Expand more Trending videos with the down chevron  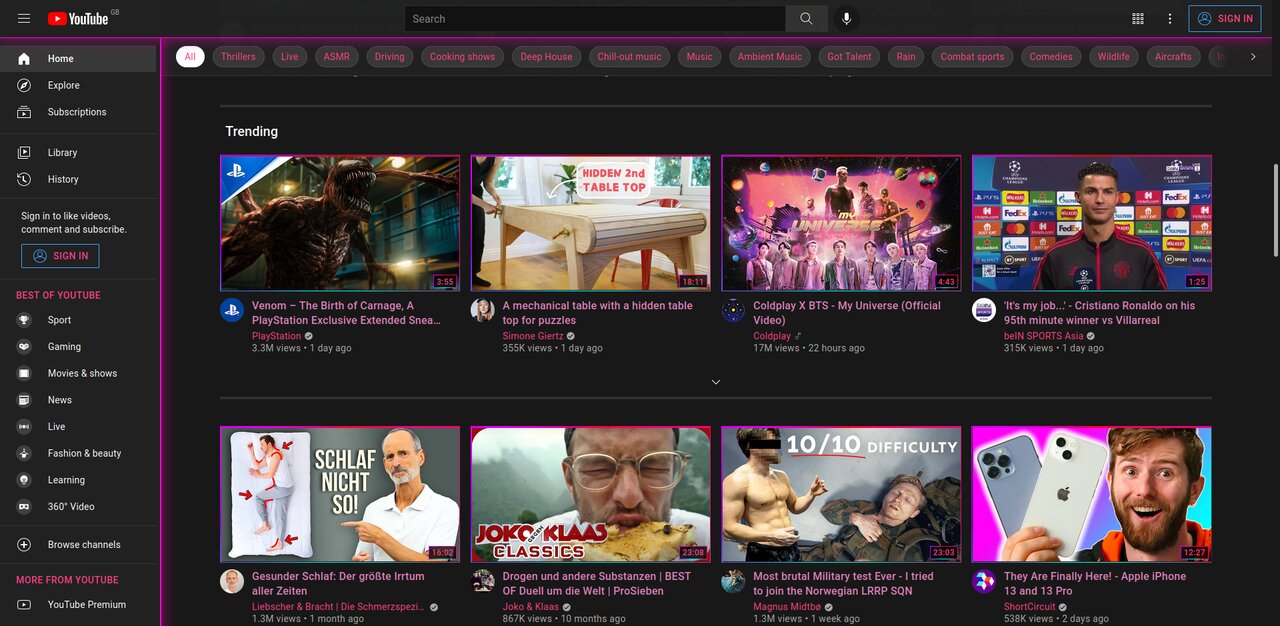coord(715,381)
